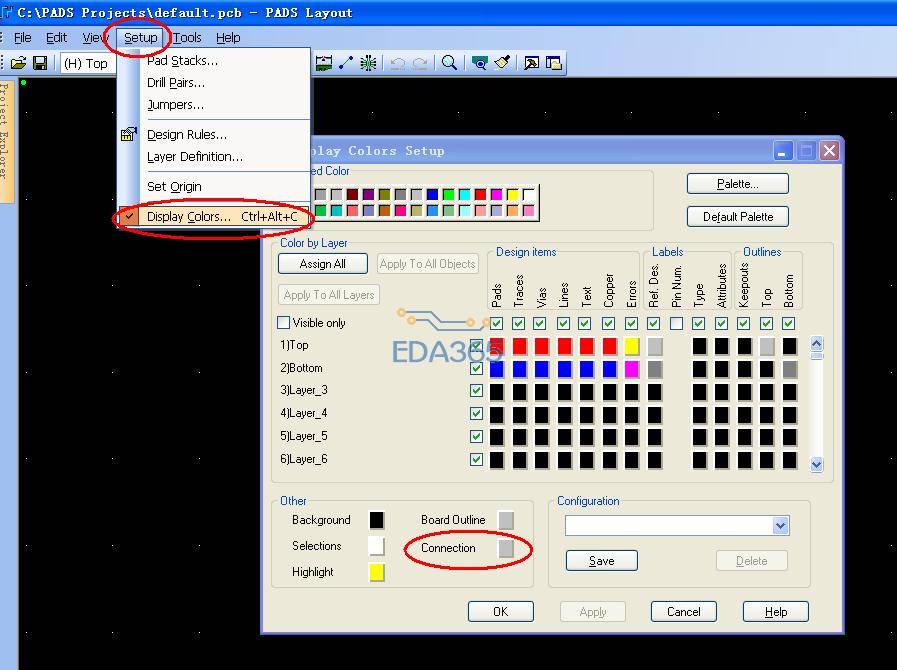Select the Zoom magnifier tool
897x670 pixels.
pos(450,63)
